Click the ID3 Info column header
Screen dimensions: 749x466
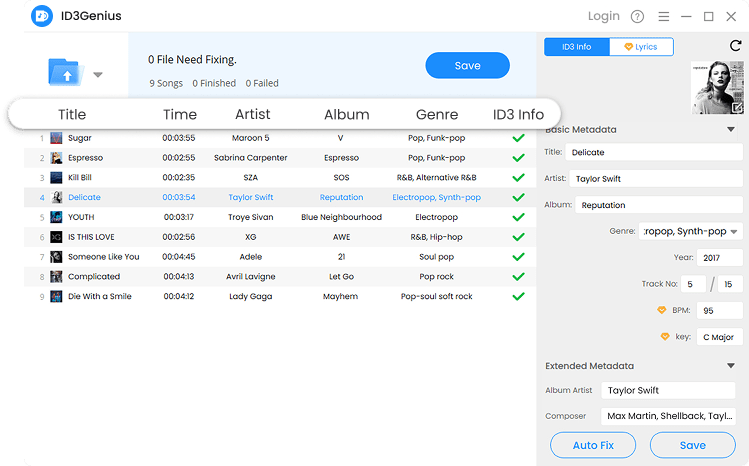(x=518, y=115)
